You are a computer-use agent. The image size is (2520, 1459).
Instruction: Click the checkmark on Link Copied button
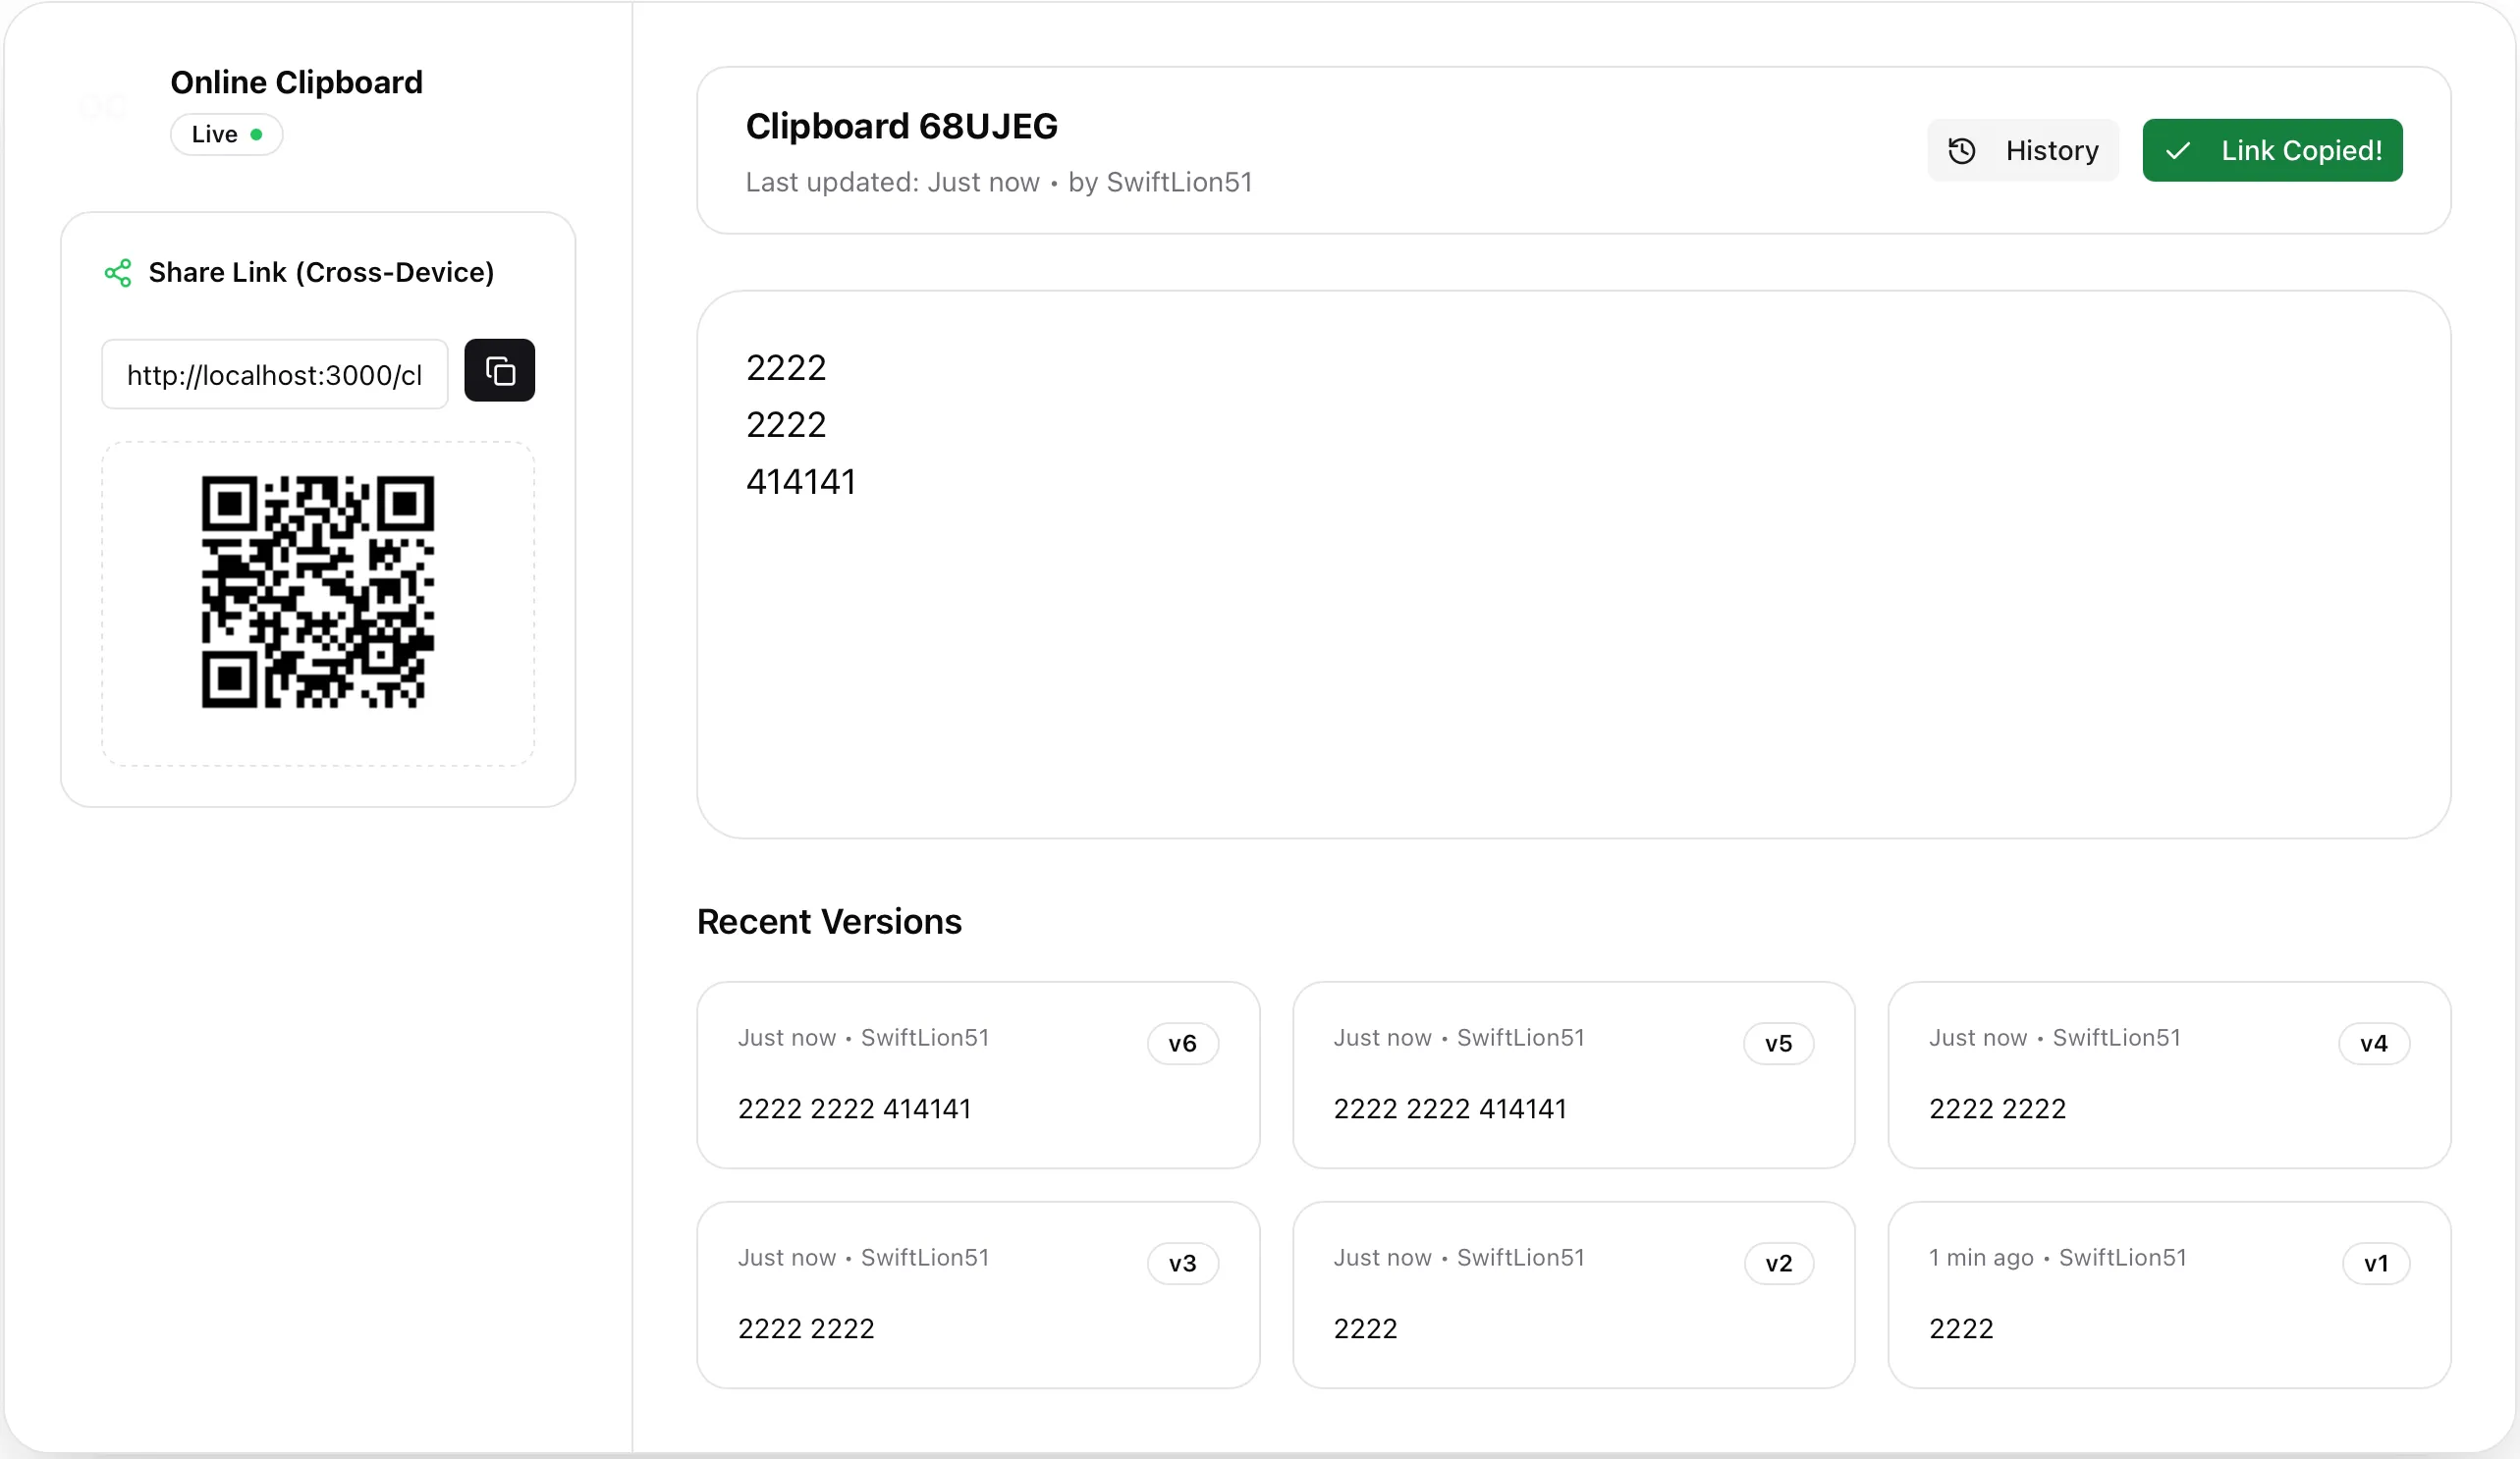pyautogui.click(x=2177, y=151)
